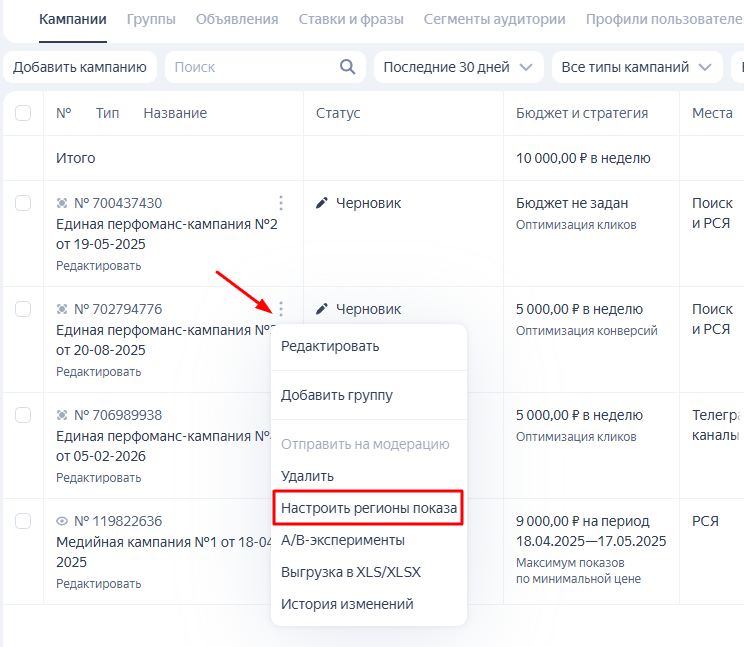Screen dimensions: 744x647
Task: Click campaign type icon beside № 706989938
Action: click(x=63, y=415)
